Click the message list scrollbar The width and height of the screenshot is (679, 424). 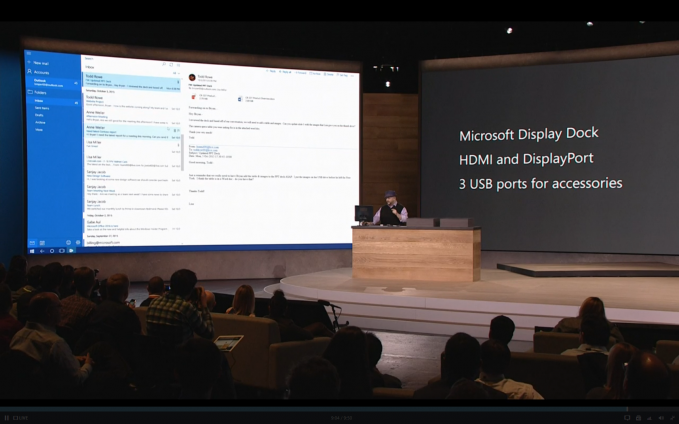[x=182, y=152]
